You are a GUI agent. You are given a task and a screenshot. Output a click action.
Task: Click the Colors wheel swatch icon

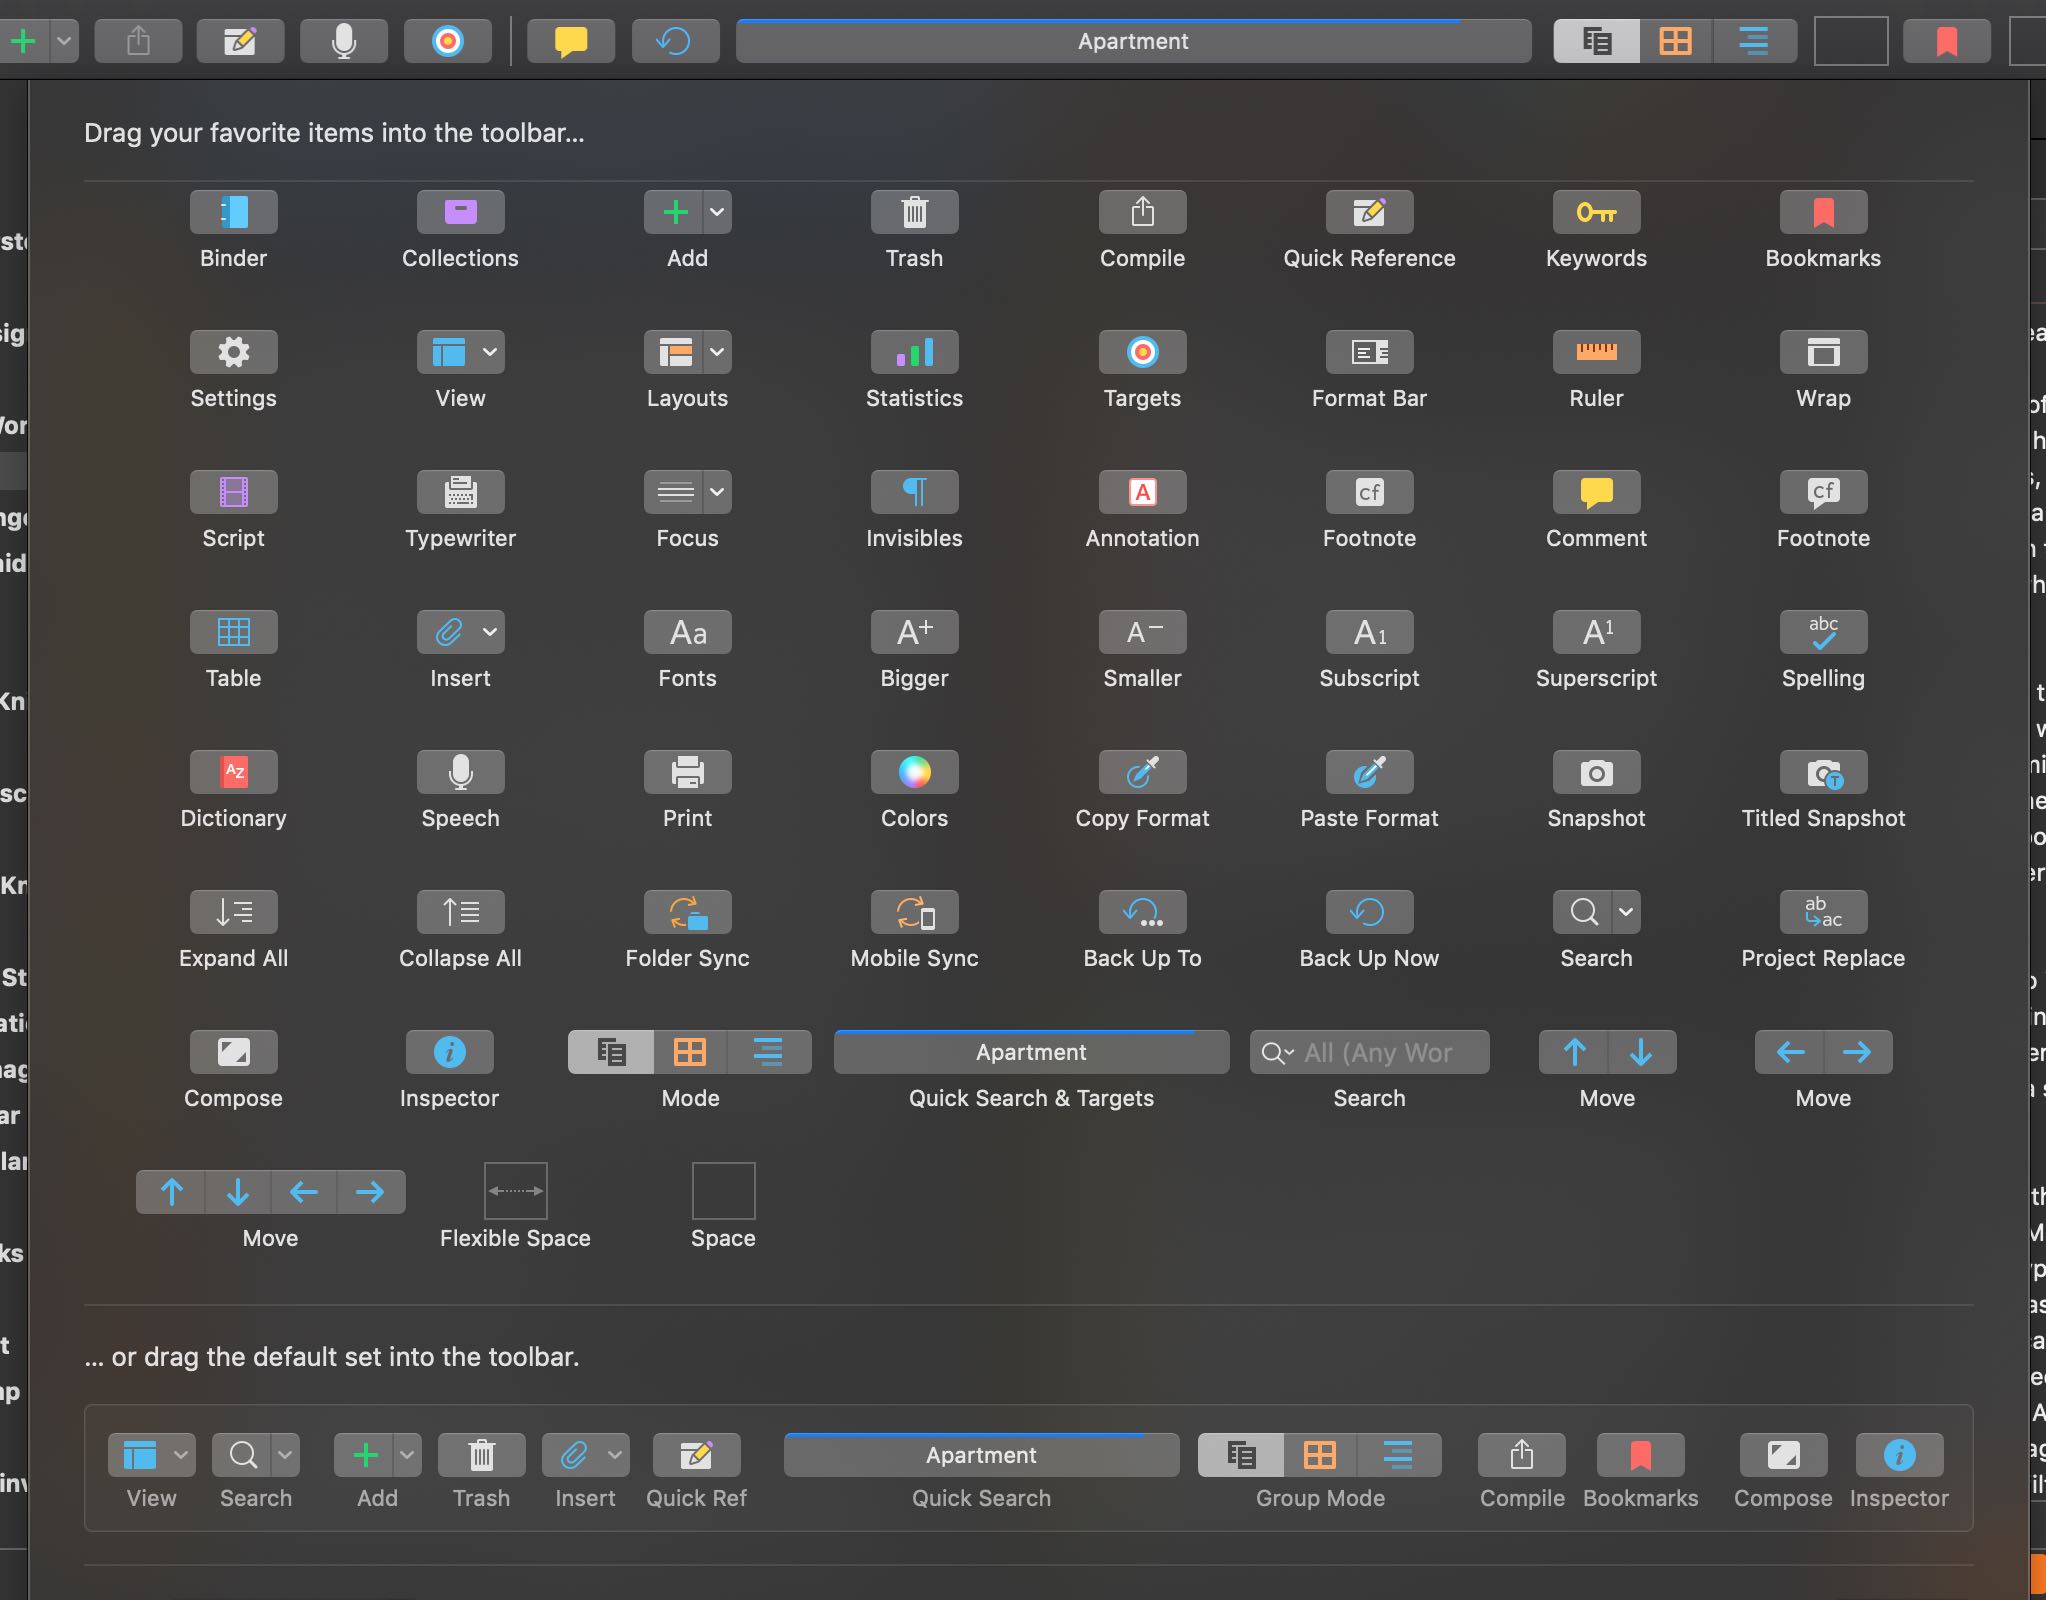pos(914,772)
